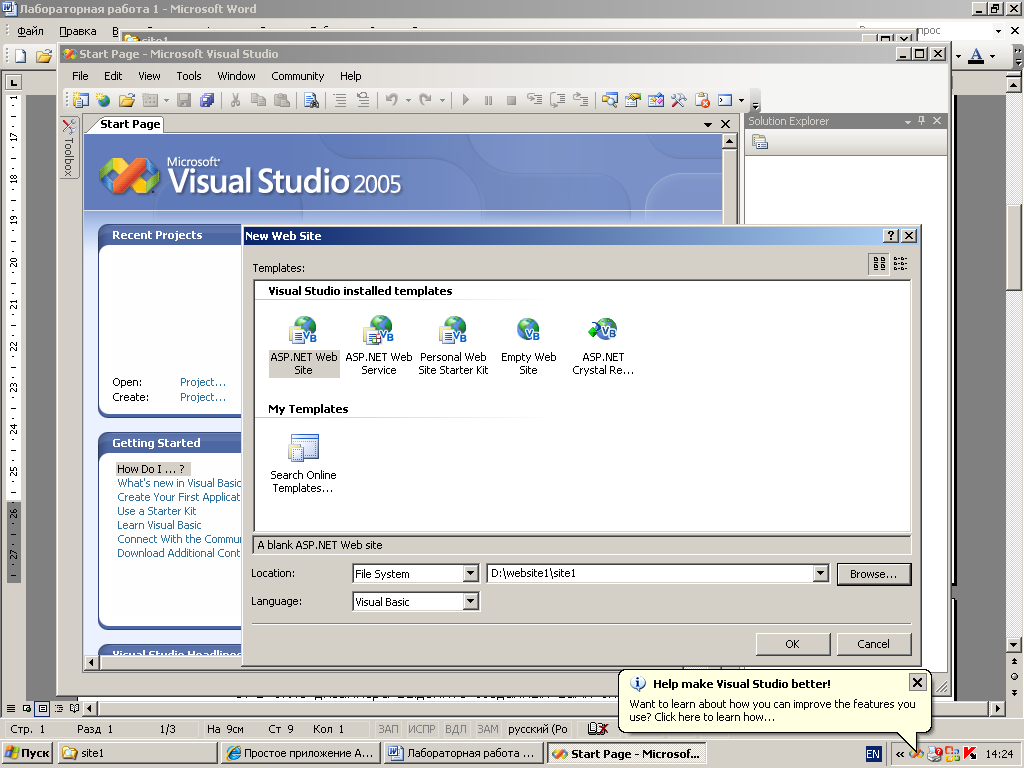Click the New Web Site globe icon
Viewport: 1024px width, 768px height.
coord(103,100)
